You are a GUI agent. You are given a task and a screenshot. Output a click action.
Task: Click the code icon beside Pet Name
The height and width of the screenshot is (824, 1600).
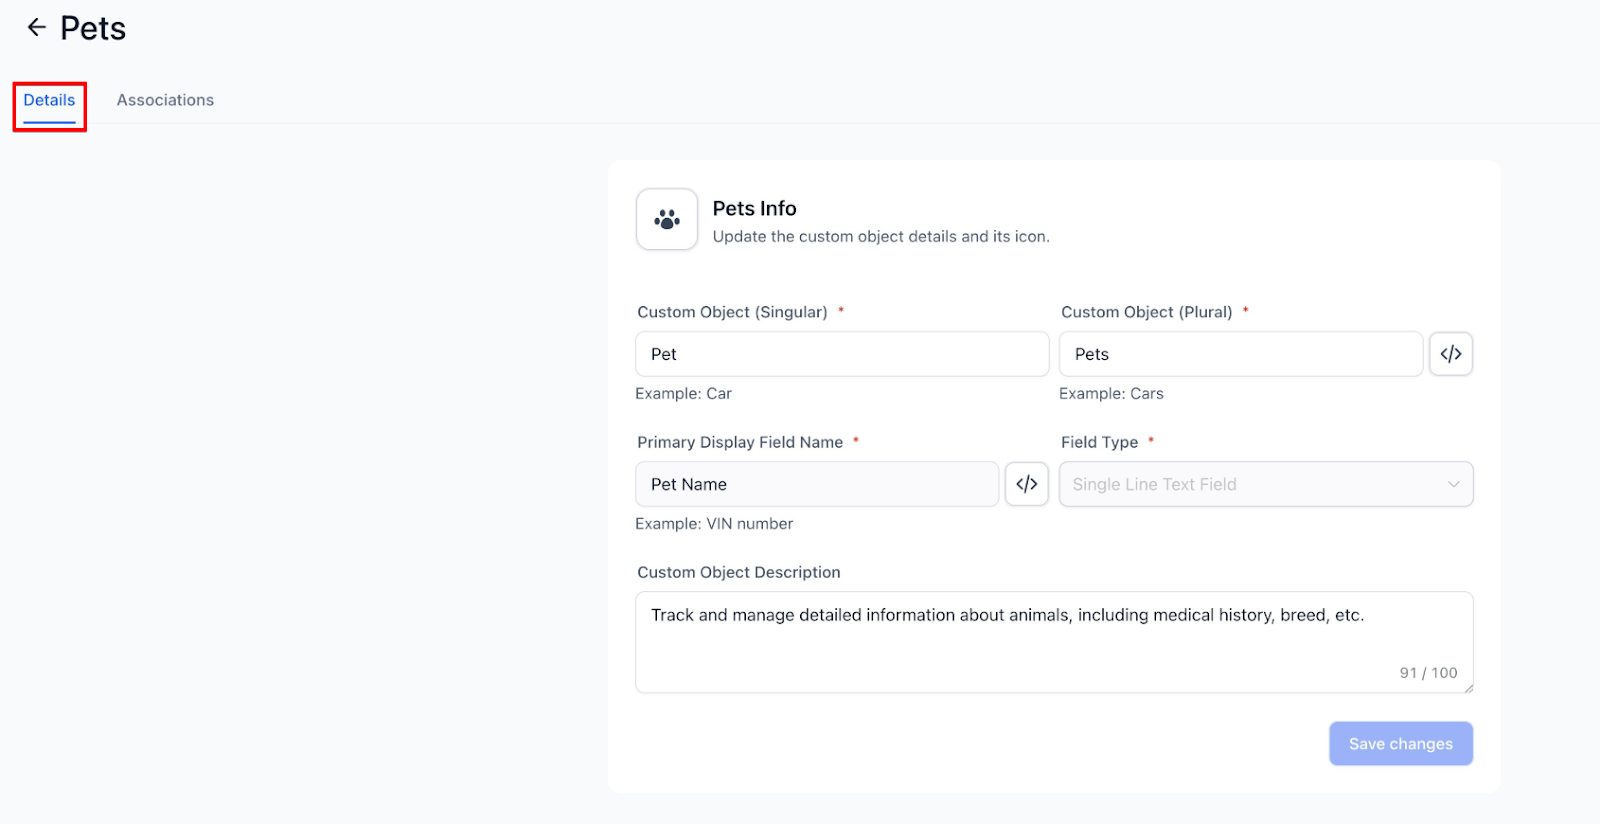(x=1027, y=484)
